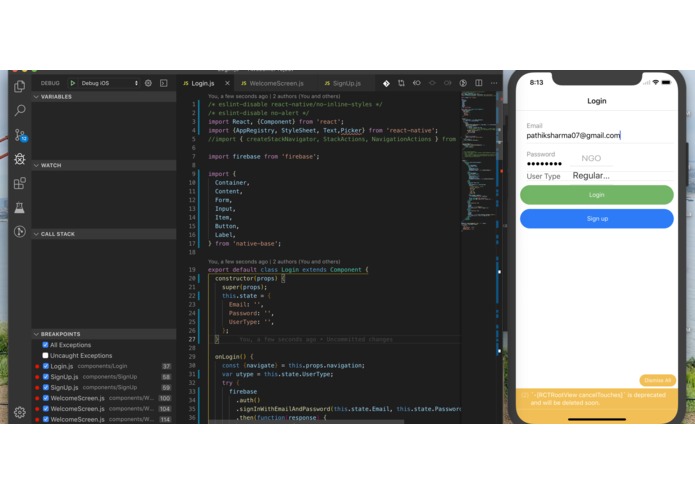Click the simulator battery icon
The image size is (695, 494).
(666, 82)
